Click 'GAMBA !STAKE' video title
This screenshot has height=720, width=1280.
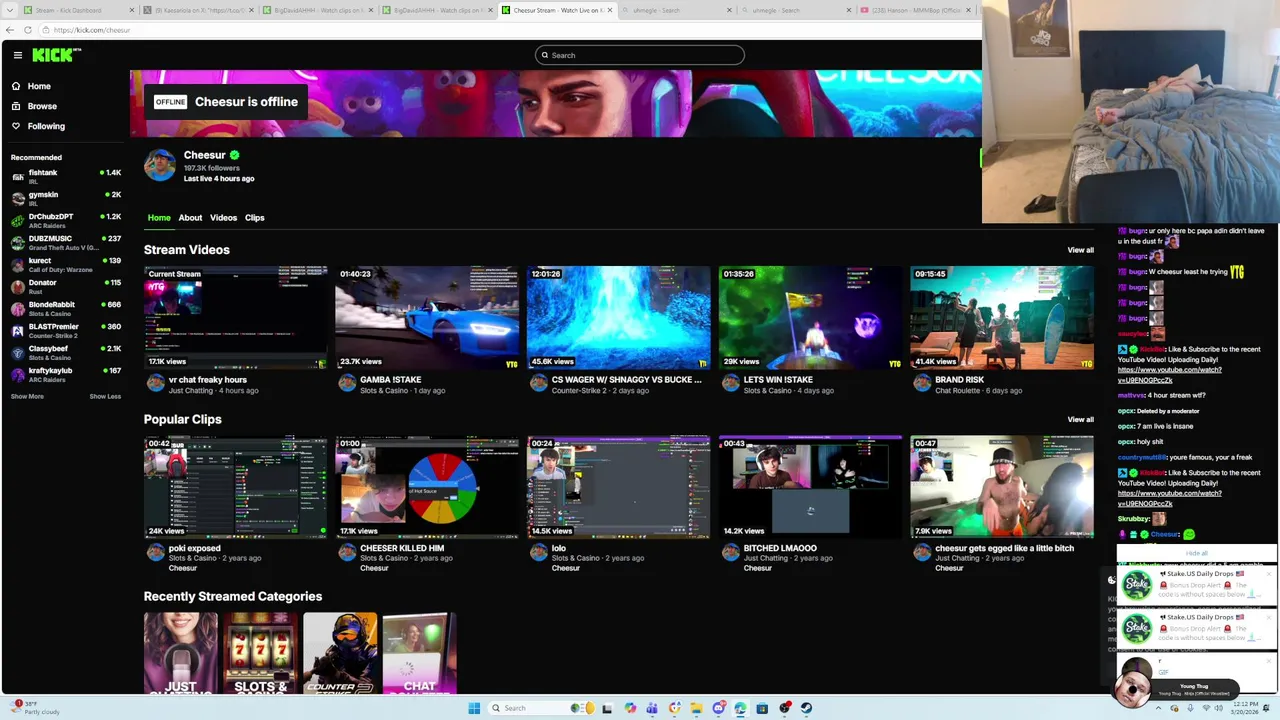point(391,380)
